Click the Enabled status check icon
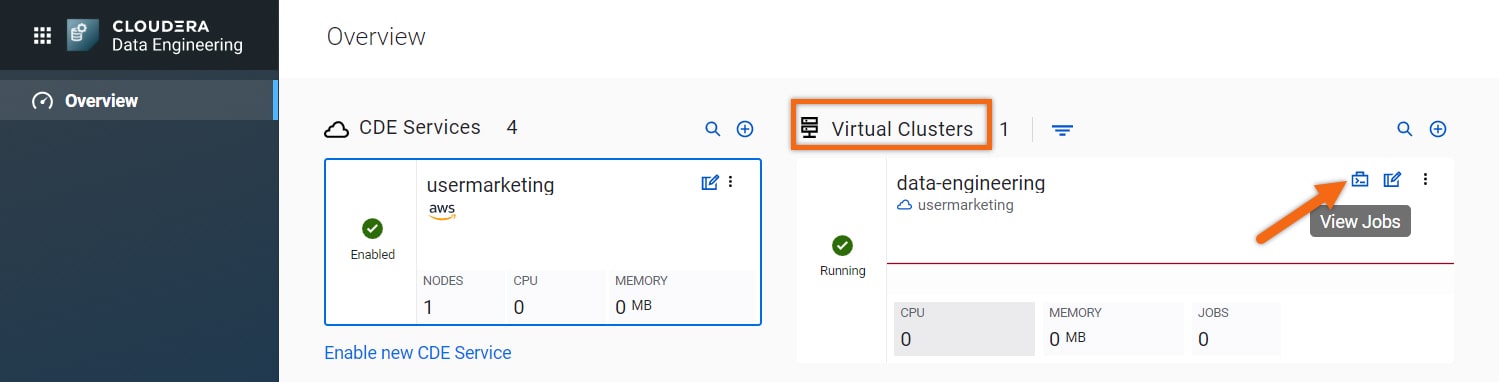Image resolution: width=1499 pixels, height=382 pixels. click(372, 228)
